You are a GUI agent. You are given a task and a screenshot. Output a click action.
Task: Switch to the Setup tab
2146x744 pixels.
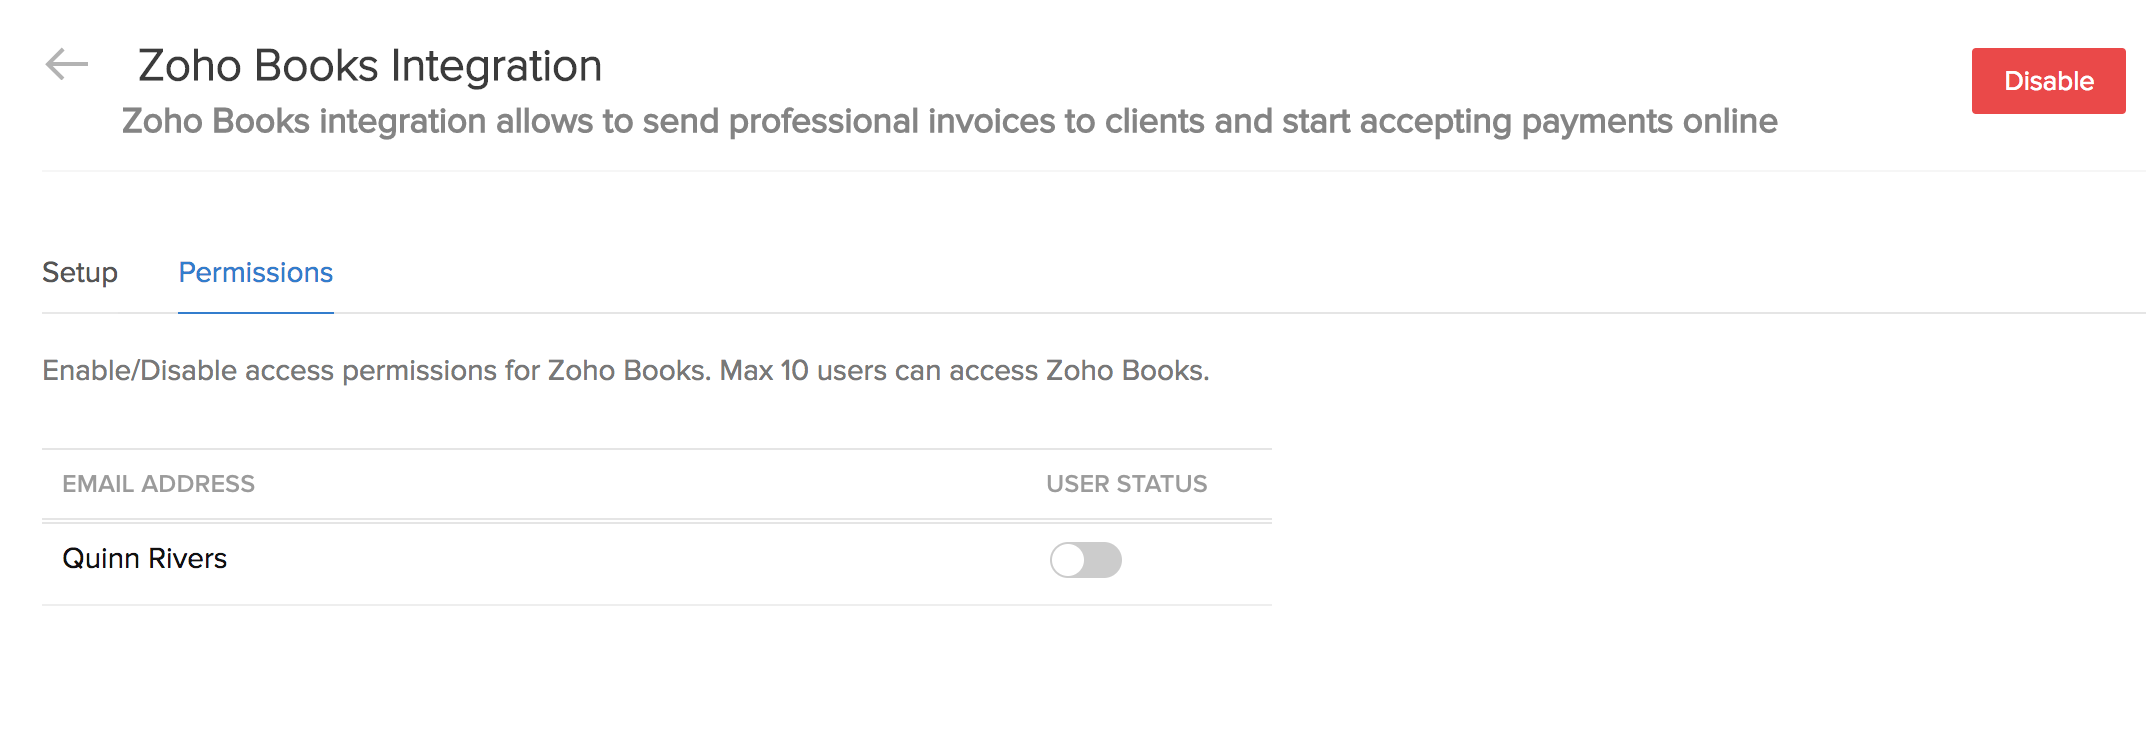coord(80,273)
